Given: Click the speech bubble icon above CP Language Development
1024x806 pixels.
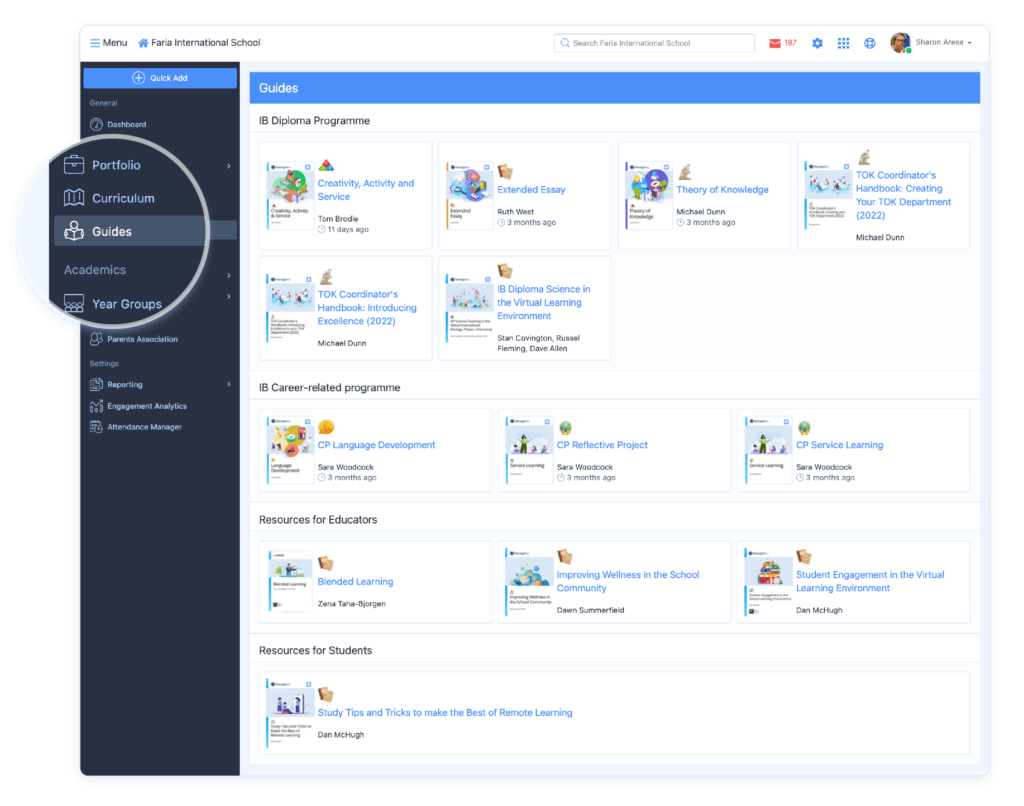Looking at the screenshot, I should click(326, 427).
